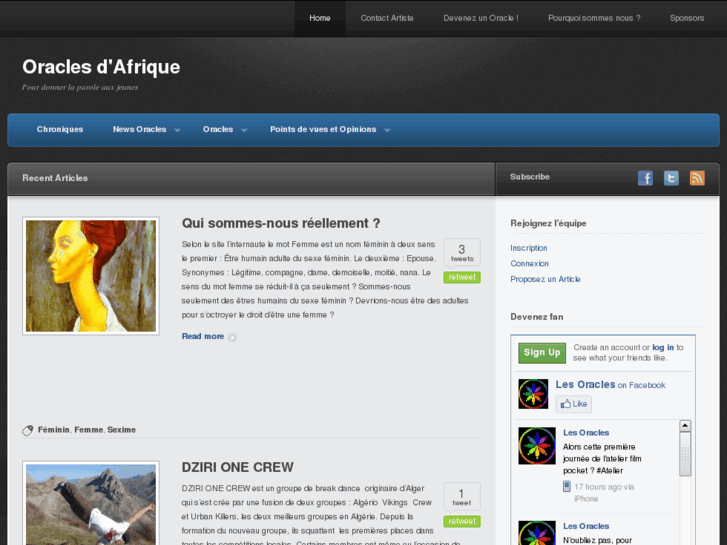
Task: Open the Sponsors page
Action: pyautogui.click(x=687, y=18)
